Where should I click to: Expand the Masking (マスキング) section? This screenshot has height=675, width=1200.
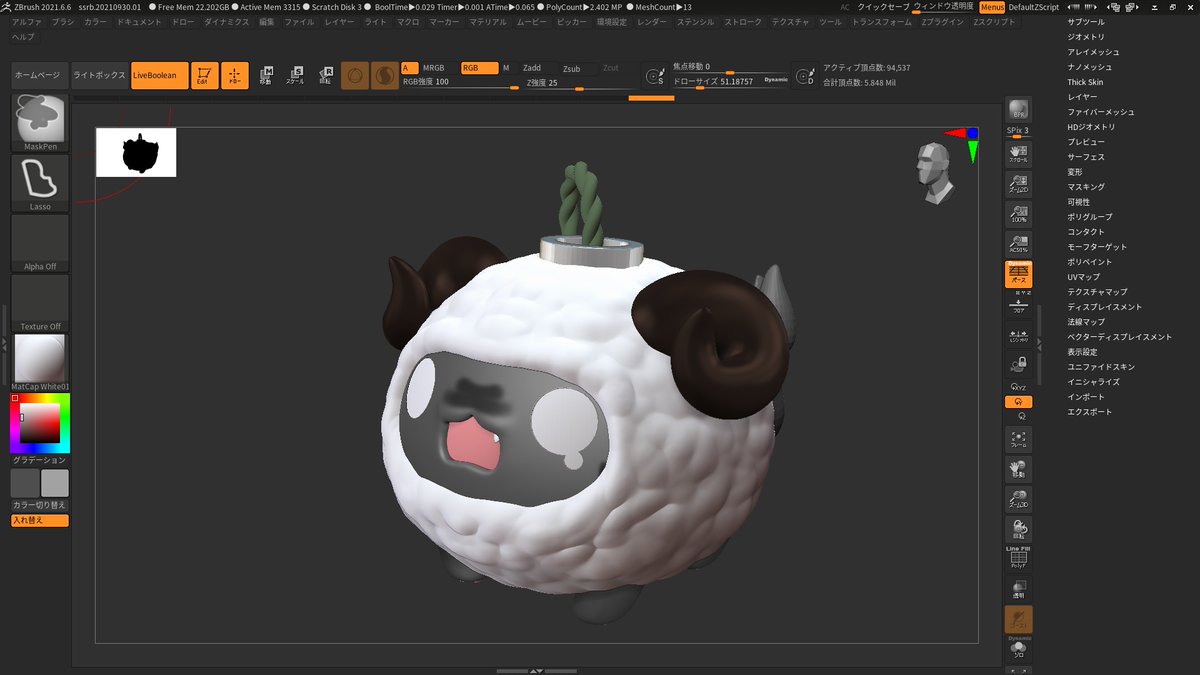tap(1086, 187)
